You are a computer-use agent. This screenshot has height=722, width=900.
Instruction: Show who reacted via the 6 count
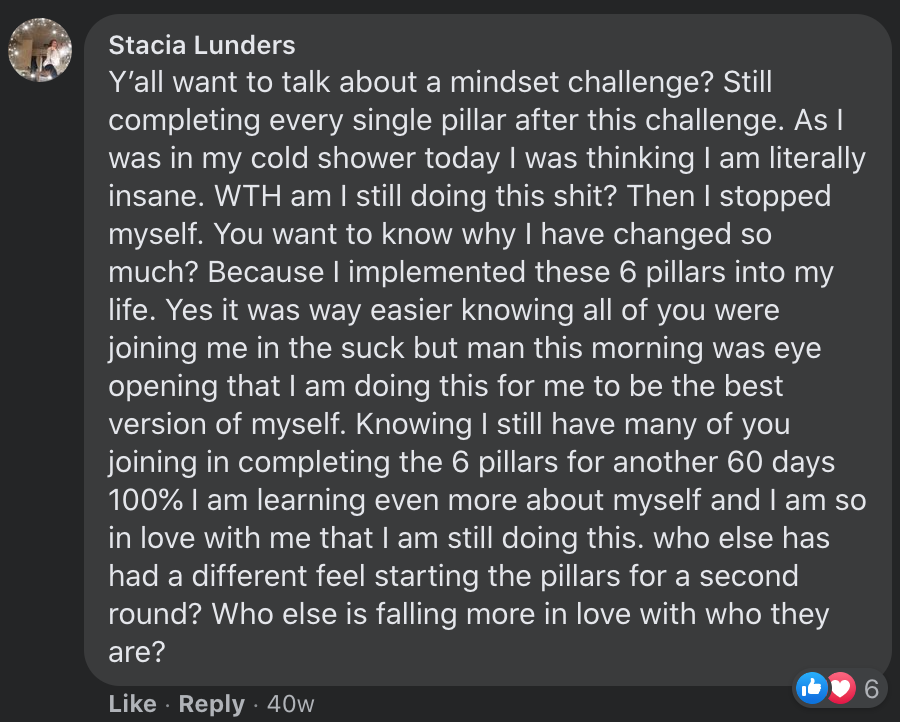click(871, 689)
